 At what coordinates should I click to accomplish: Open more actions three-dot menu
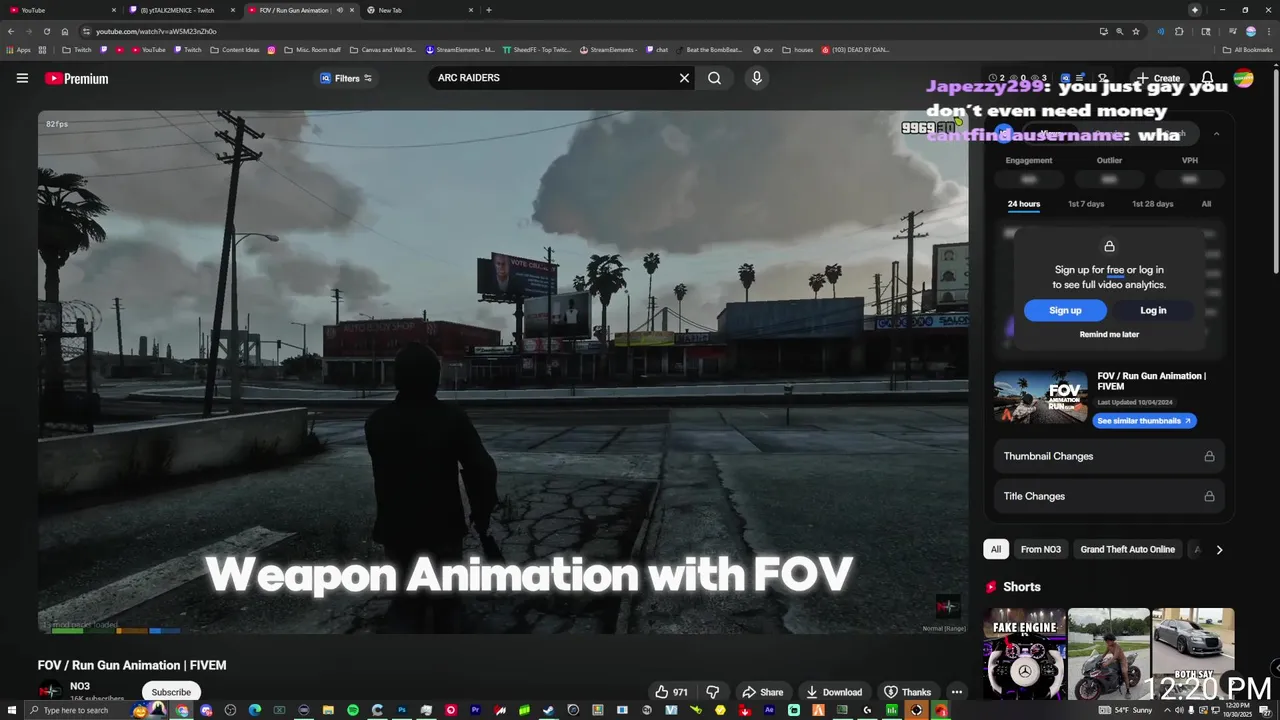[957, 692]
